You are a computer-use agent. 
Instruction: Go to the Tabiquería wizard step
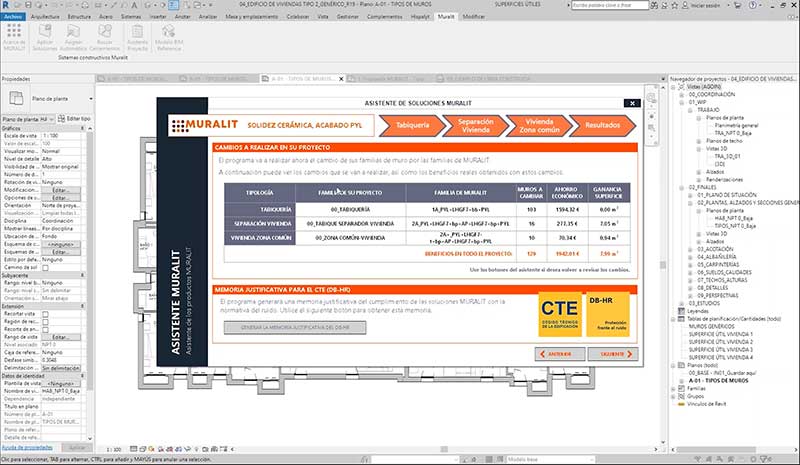(412, 125)
